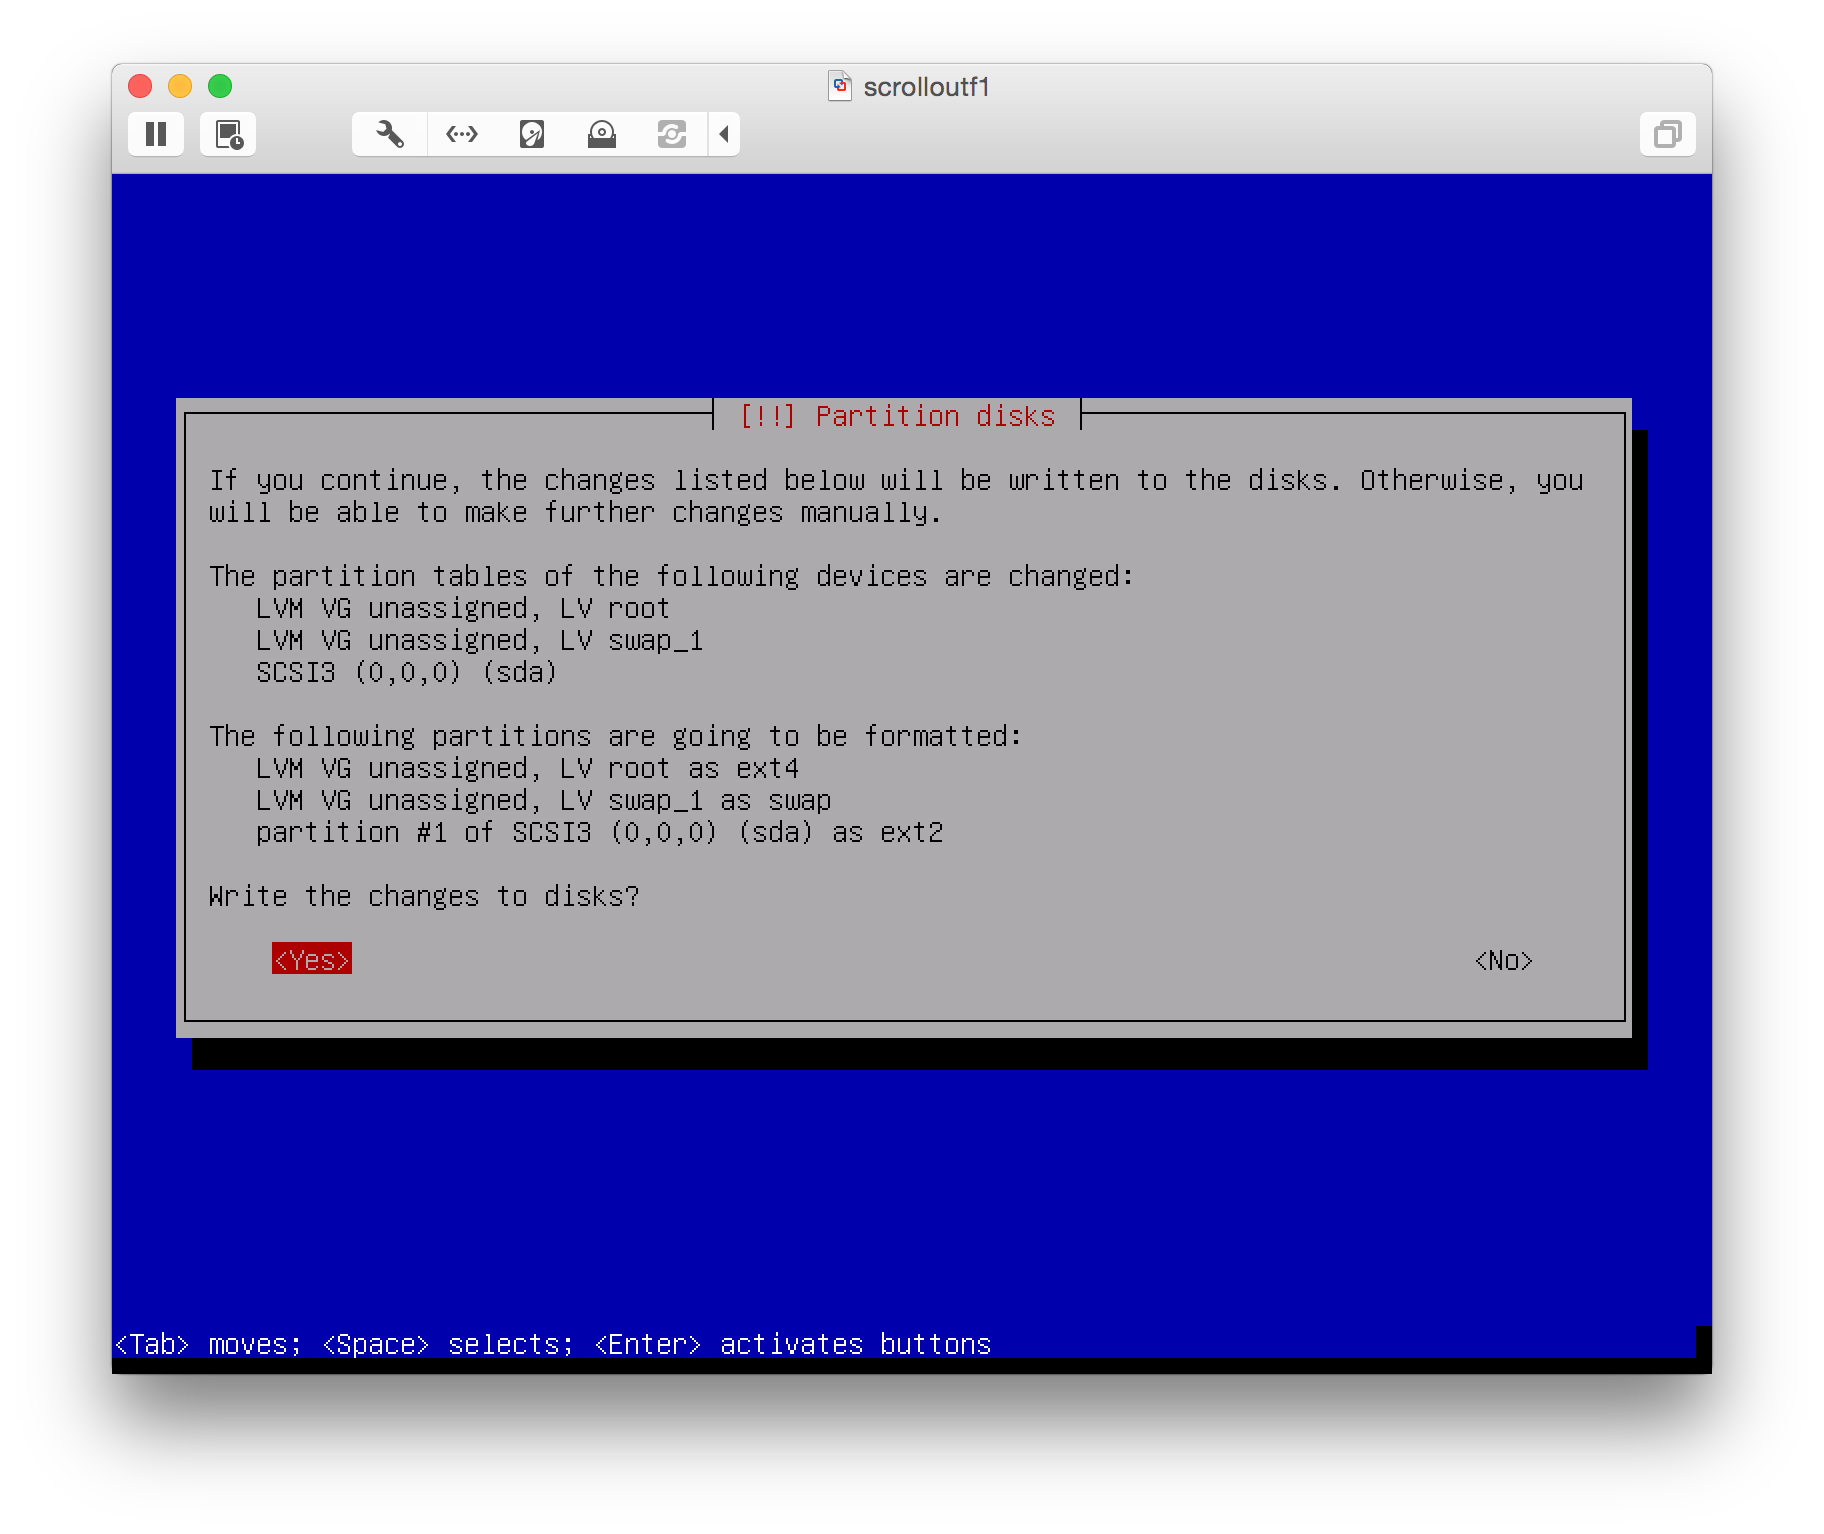
Task: Pause the virtual machine
Action: point(156,134)
